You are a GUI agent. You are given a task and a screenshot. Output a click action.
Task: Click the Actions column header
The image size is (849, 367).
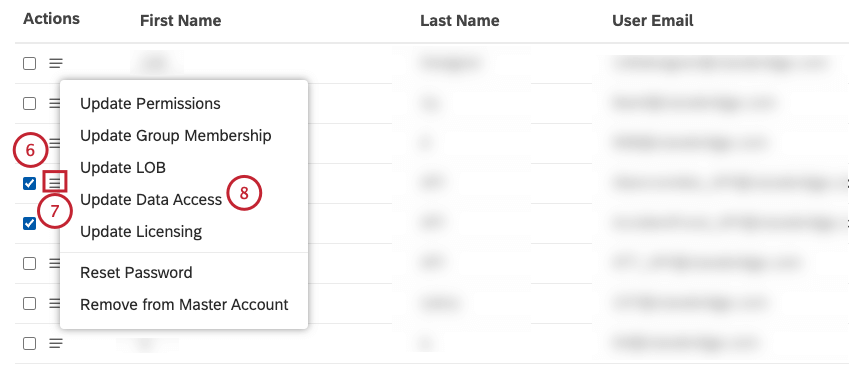51,19
